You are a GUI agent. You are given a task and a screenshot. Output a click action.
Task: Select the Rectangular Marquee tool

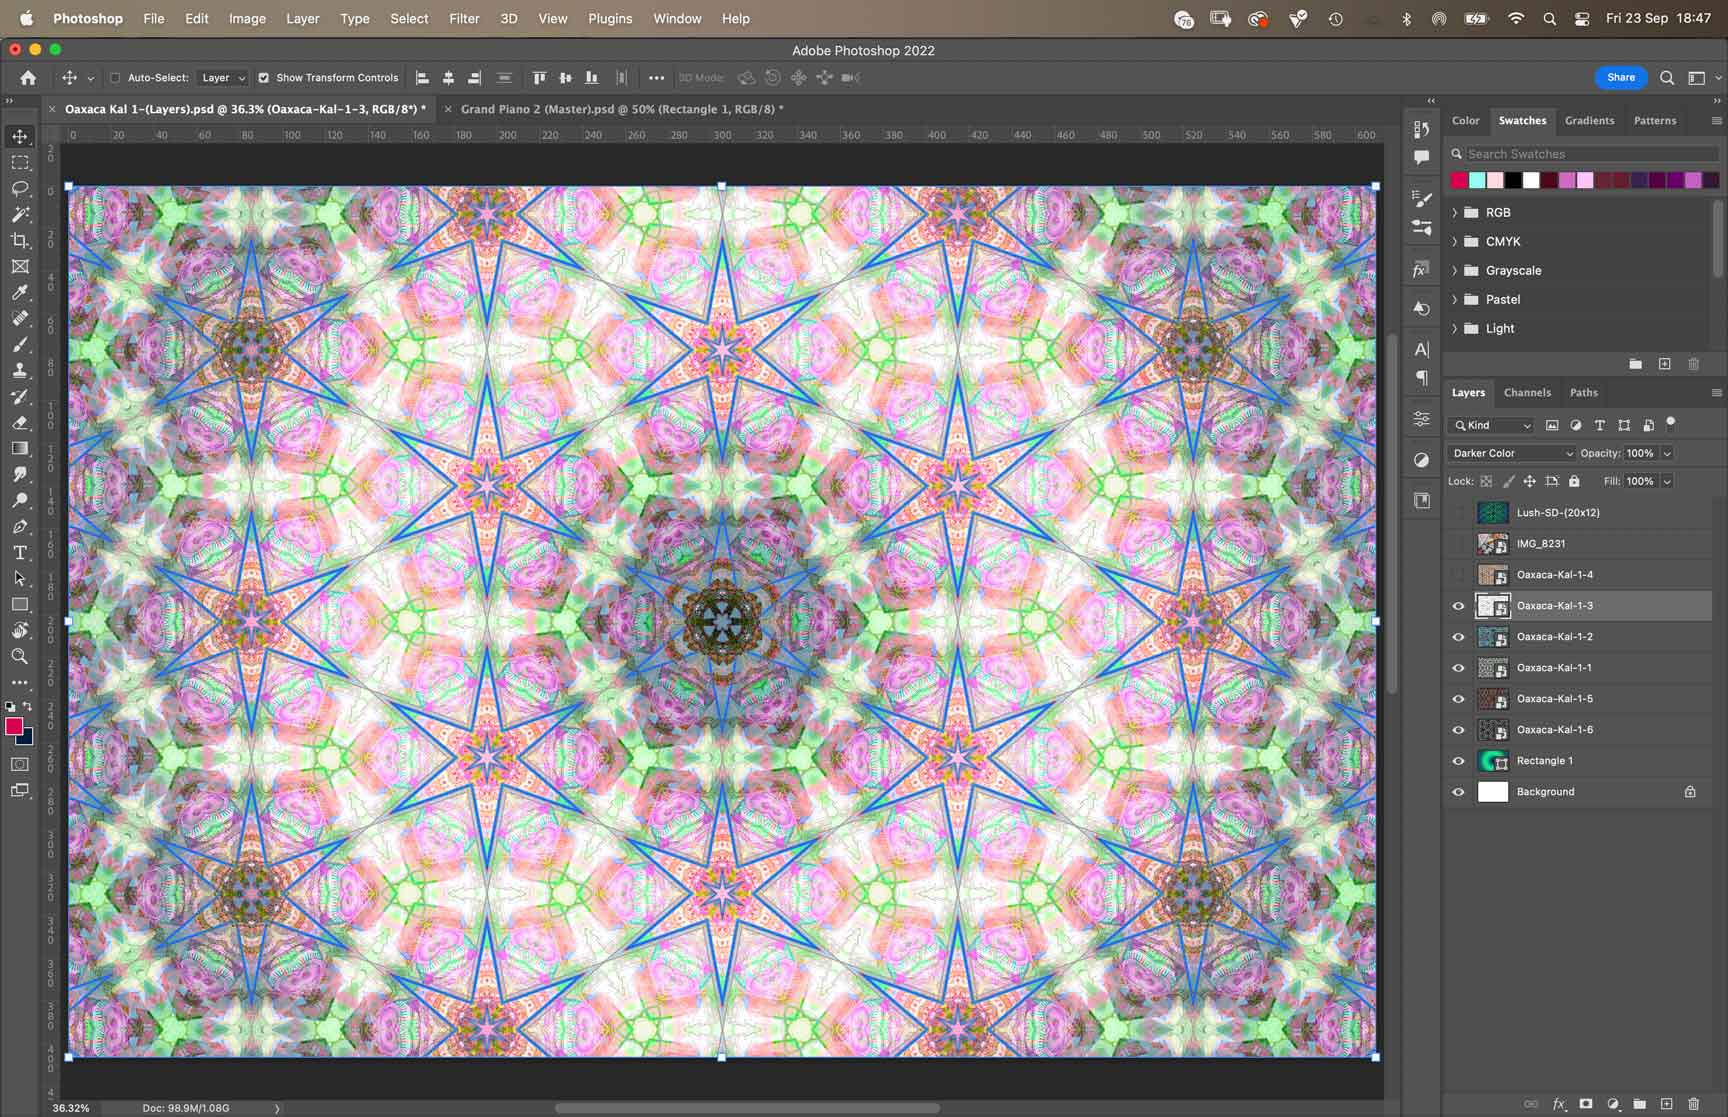[x=20, y=162]
